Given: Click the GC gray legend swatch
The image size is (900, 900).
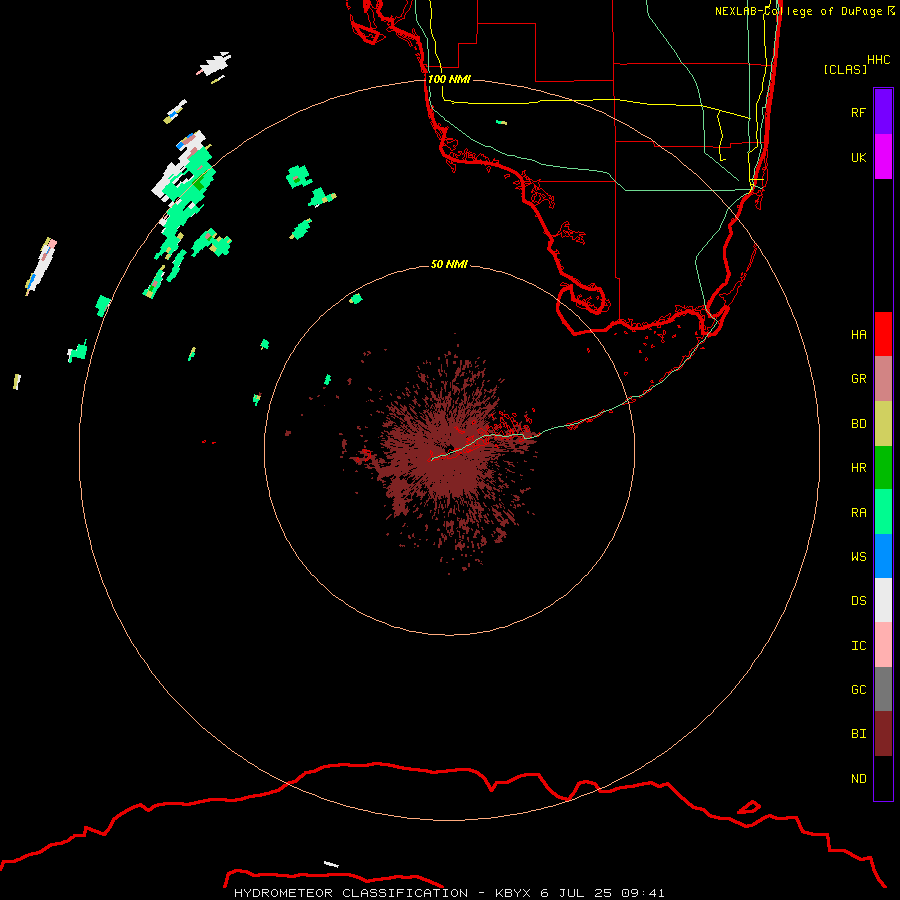Looking at the screenshot, I should tap(883, 689).
